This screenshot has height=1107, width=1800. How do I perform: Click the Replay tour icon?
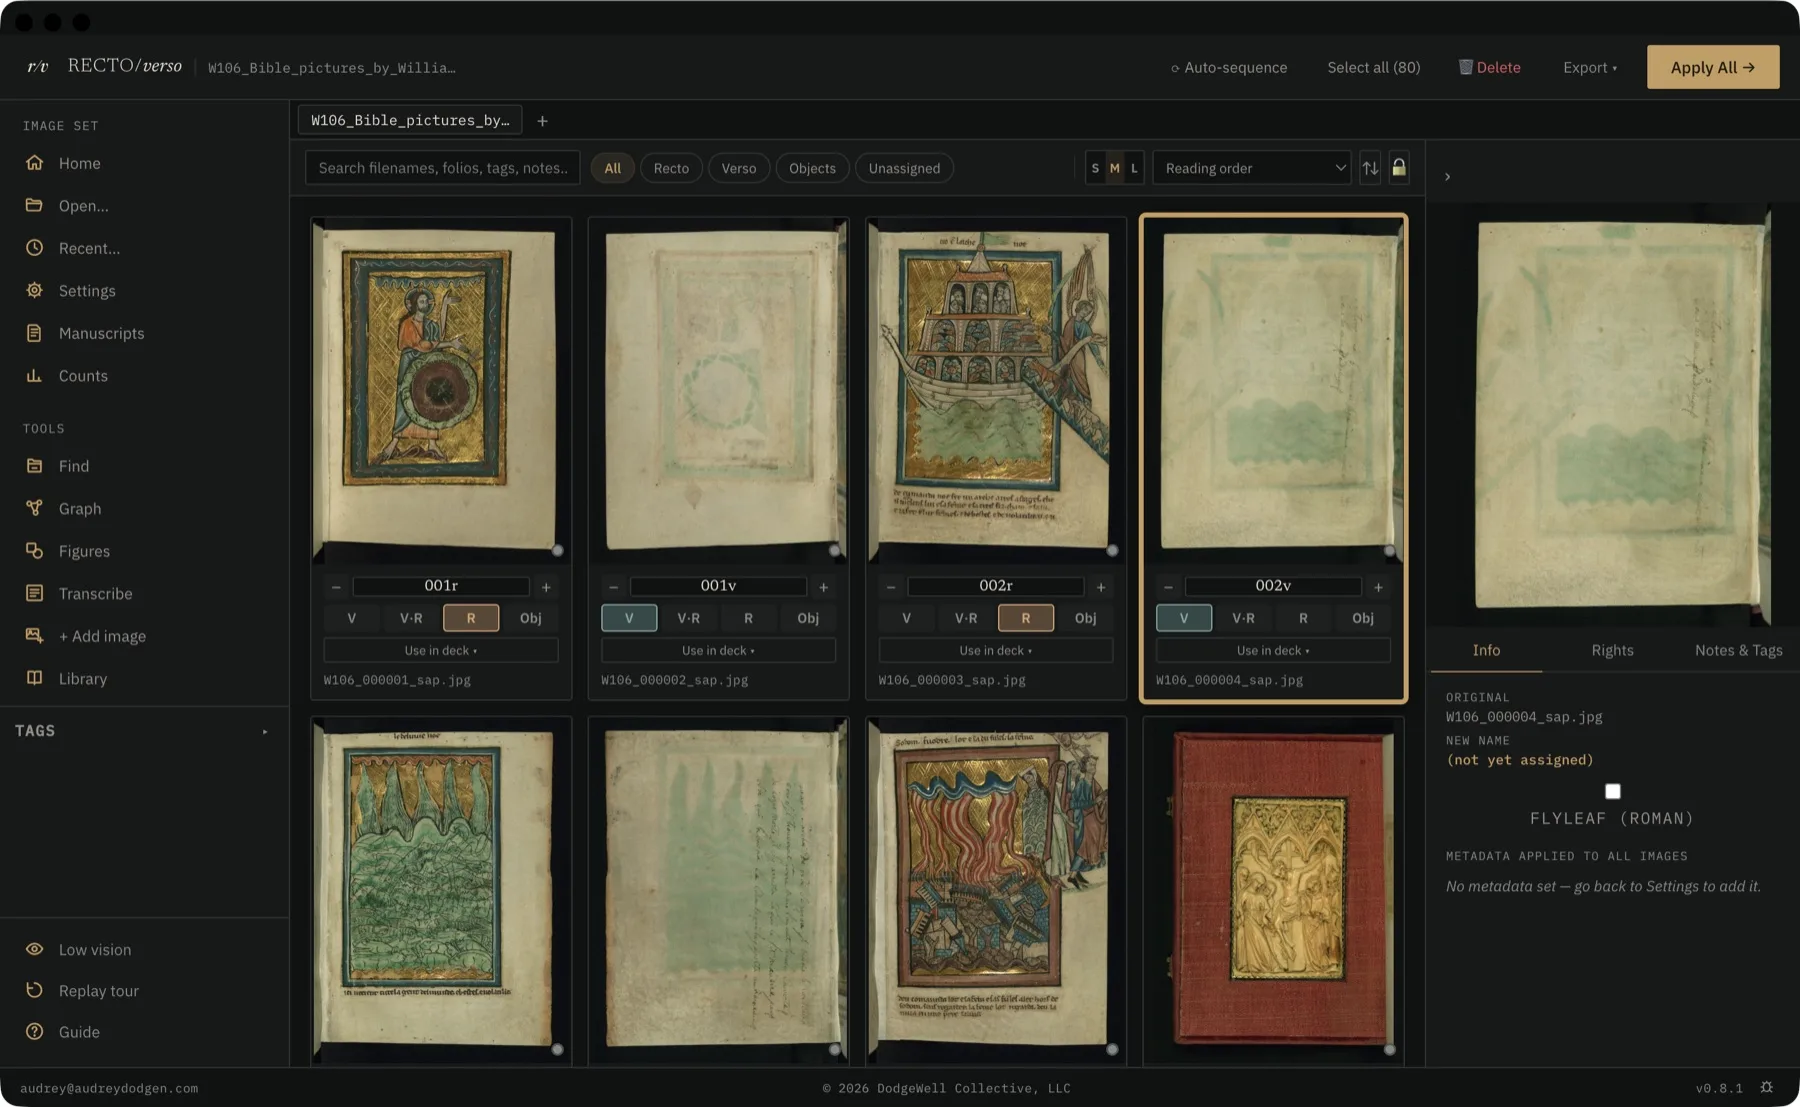(x=34, y=990)
